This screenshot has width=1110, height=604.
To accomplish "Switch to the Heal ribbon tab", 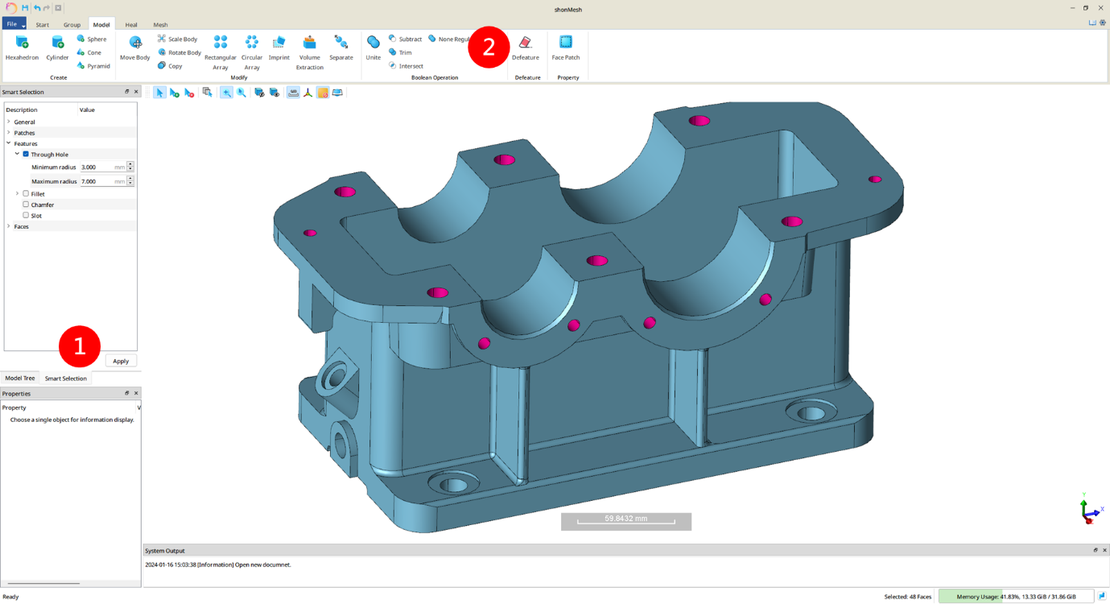I will 131,24.
